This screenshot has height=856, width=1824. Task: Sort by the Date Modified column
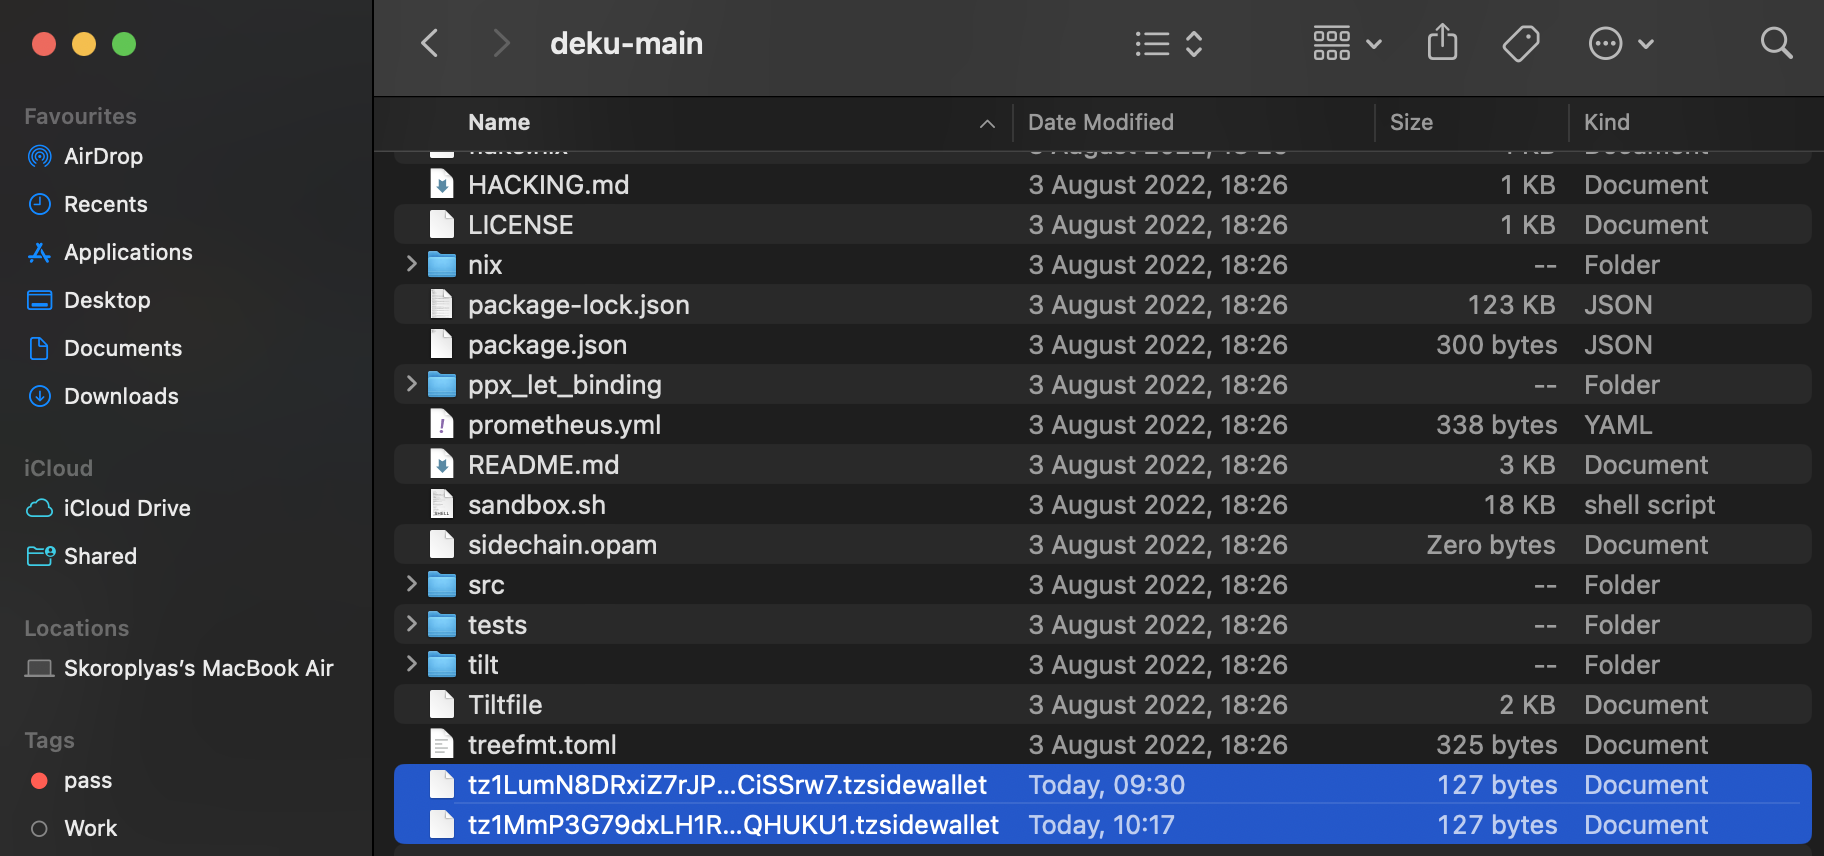(1100, 122)
